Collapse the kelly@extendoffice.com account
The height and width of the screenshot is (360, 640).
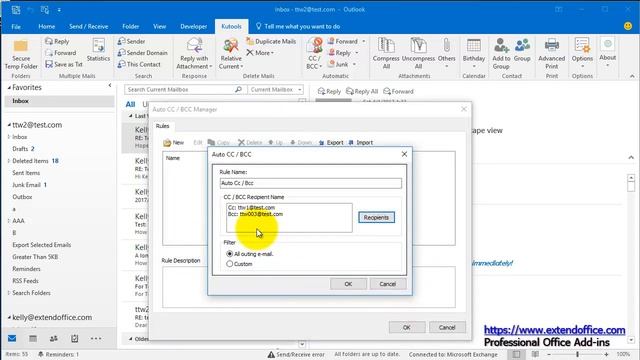click(x=9, y=317)
